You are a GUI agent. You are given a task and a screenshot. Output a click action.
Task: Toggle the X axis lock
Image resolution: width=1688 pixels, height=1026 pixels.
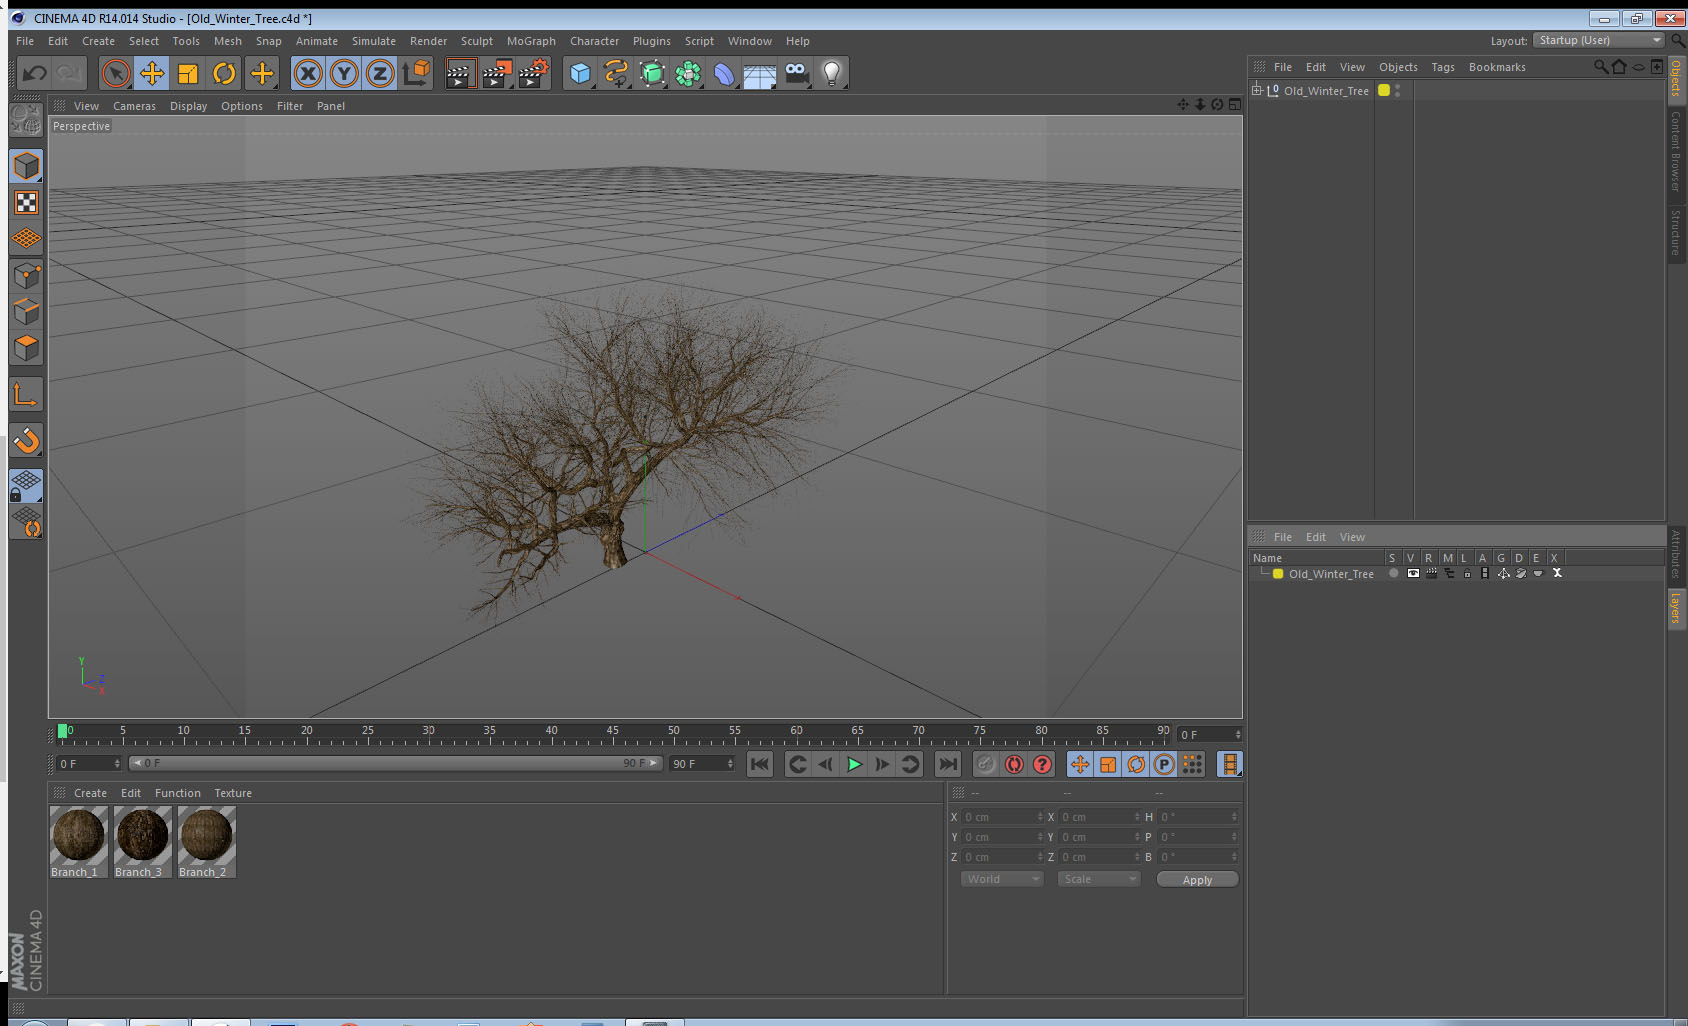coord(308,73)
